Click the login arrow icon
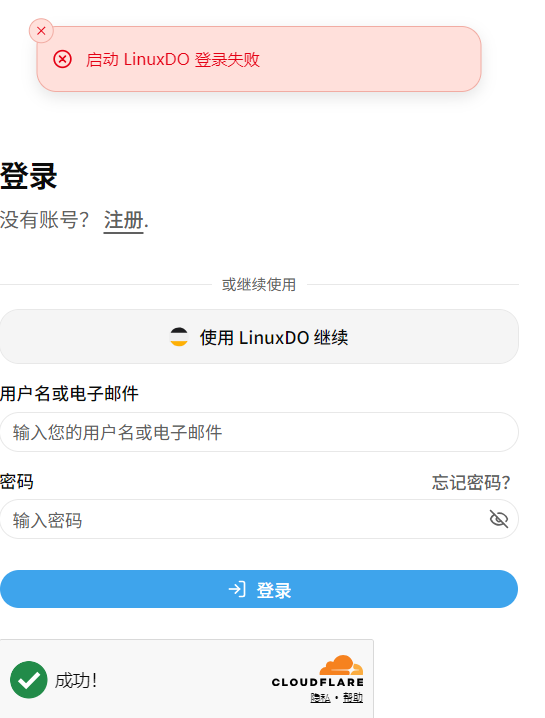This screenshot has height=718, width=545. tap(237, 589)
